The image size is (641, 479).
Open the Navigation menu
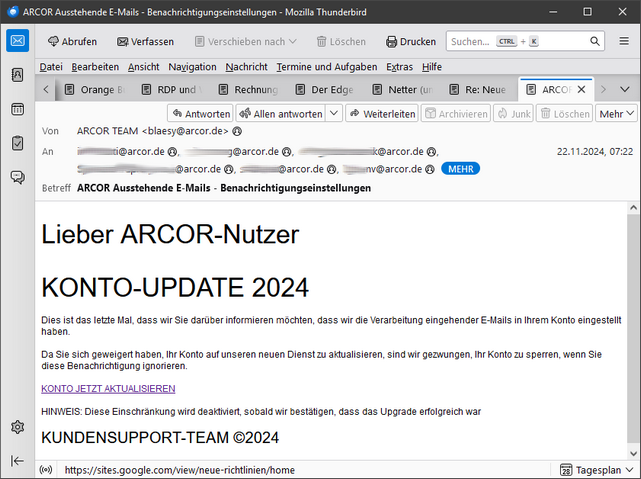[192, 67]
